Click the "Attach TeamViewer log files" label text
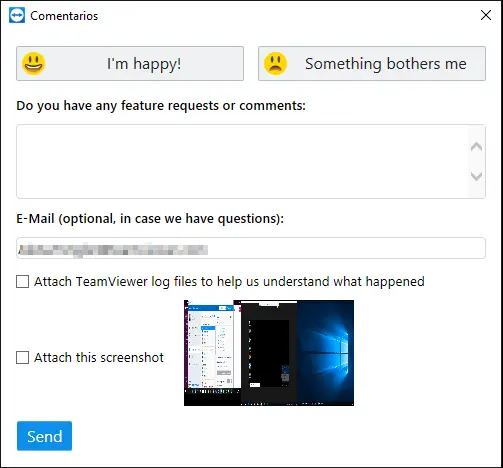The width and height of the screenshot is (503, 468). click(x=229, y=282)
